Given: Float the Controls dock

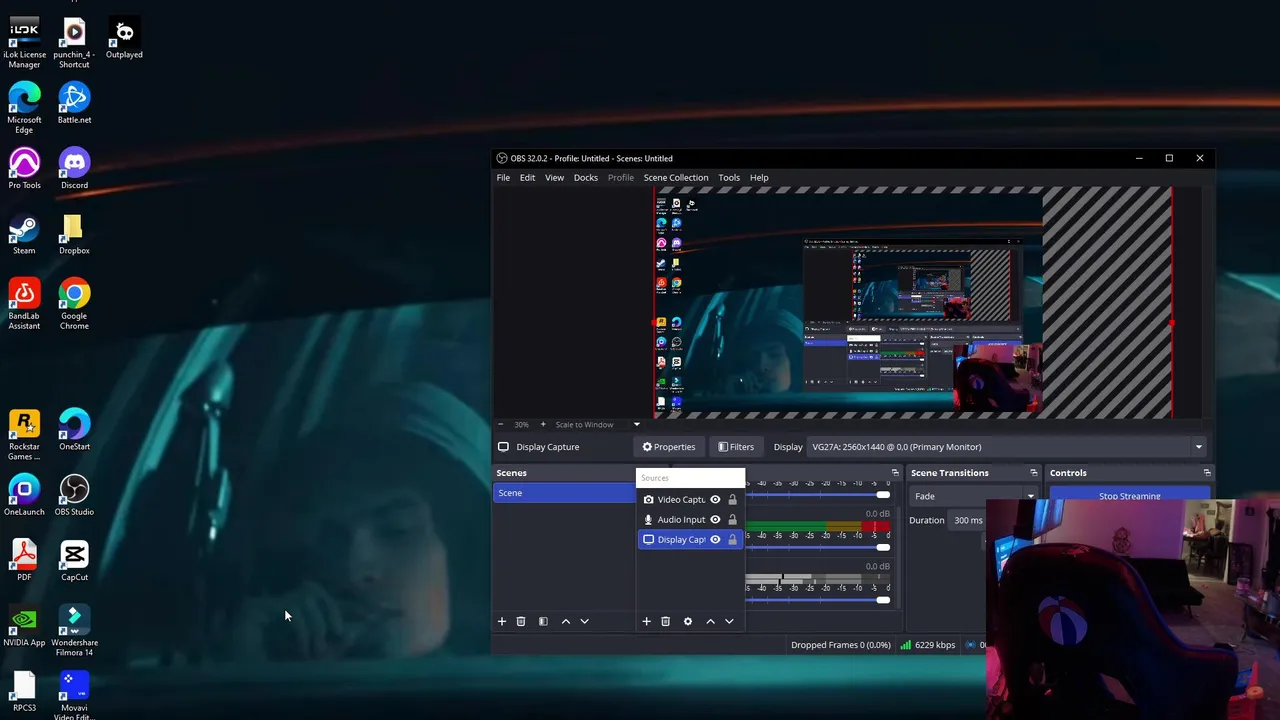Looking at the screenshot, I should pyautogui.click(x=1207, y=473).
